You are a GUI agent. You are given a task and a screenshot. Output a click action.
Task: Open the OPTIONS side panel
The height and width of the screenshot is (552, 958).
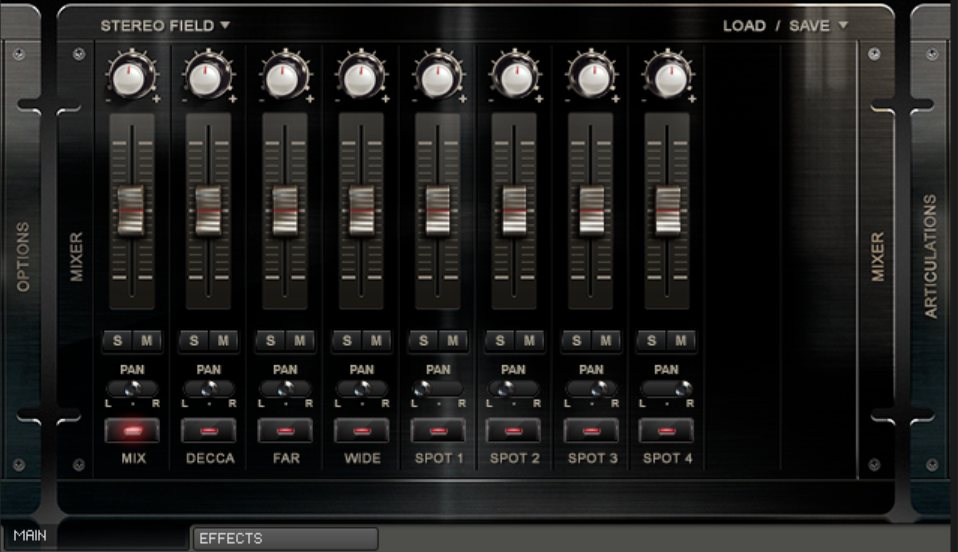(23, 257)
